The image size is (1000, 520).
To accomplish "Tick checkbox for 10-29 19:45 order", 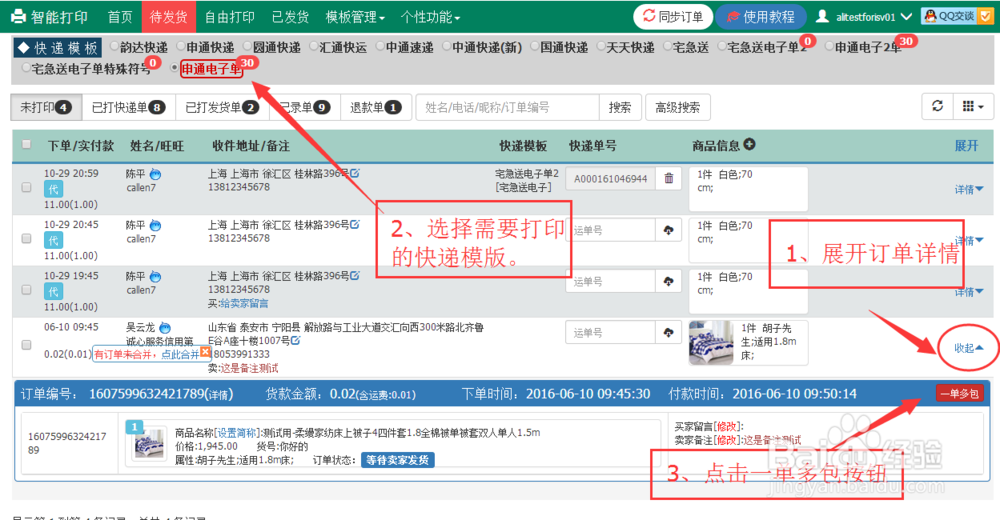I will click(x=26, y=289).
